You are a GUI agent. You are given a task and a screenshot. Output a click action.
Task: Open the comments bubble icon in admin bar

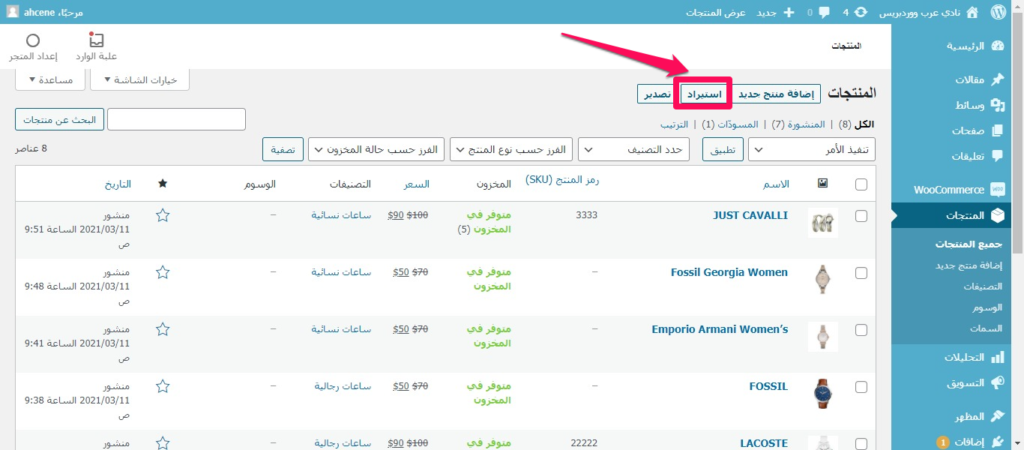coord(824,13)
